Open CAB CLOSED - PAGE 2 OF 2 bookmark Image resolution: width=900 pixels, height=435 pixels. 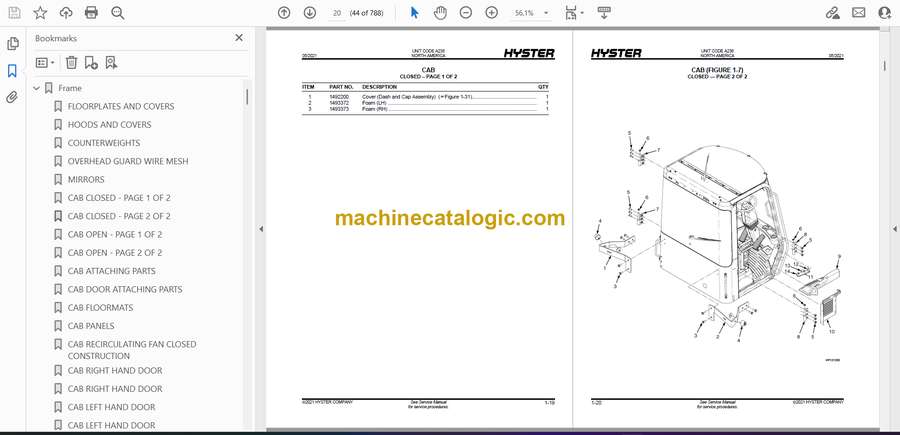pyautogui.click(x=119, y=216)
